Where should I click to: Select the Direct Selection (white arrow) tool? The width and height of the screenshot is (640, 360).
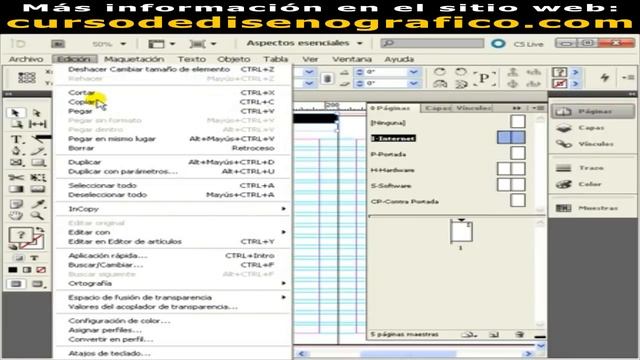(x=37, y=113)
